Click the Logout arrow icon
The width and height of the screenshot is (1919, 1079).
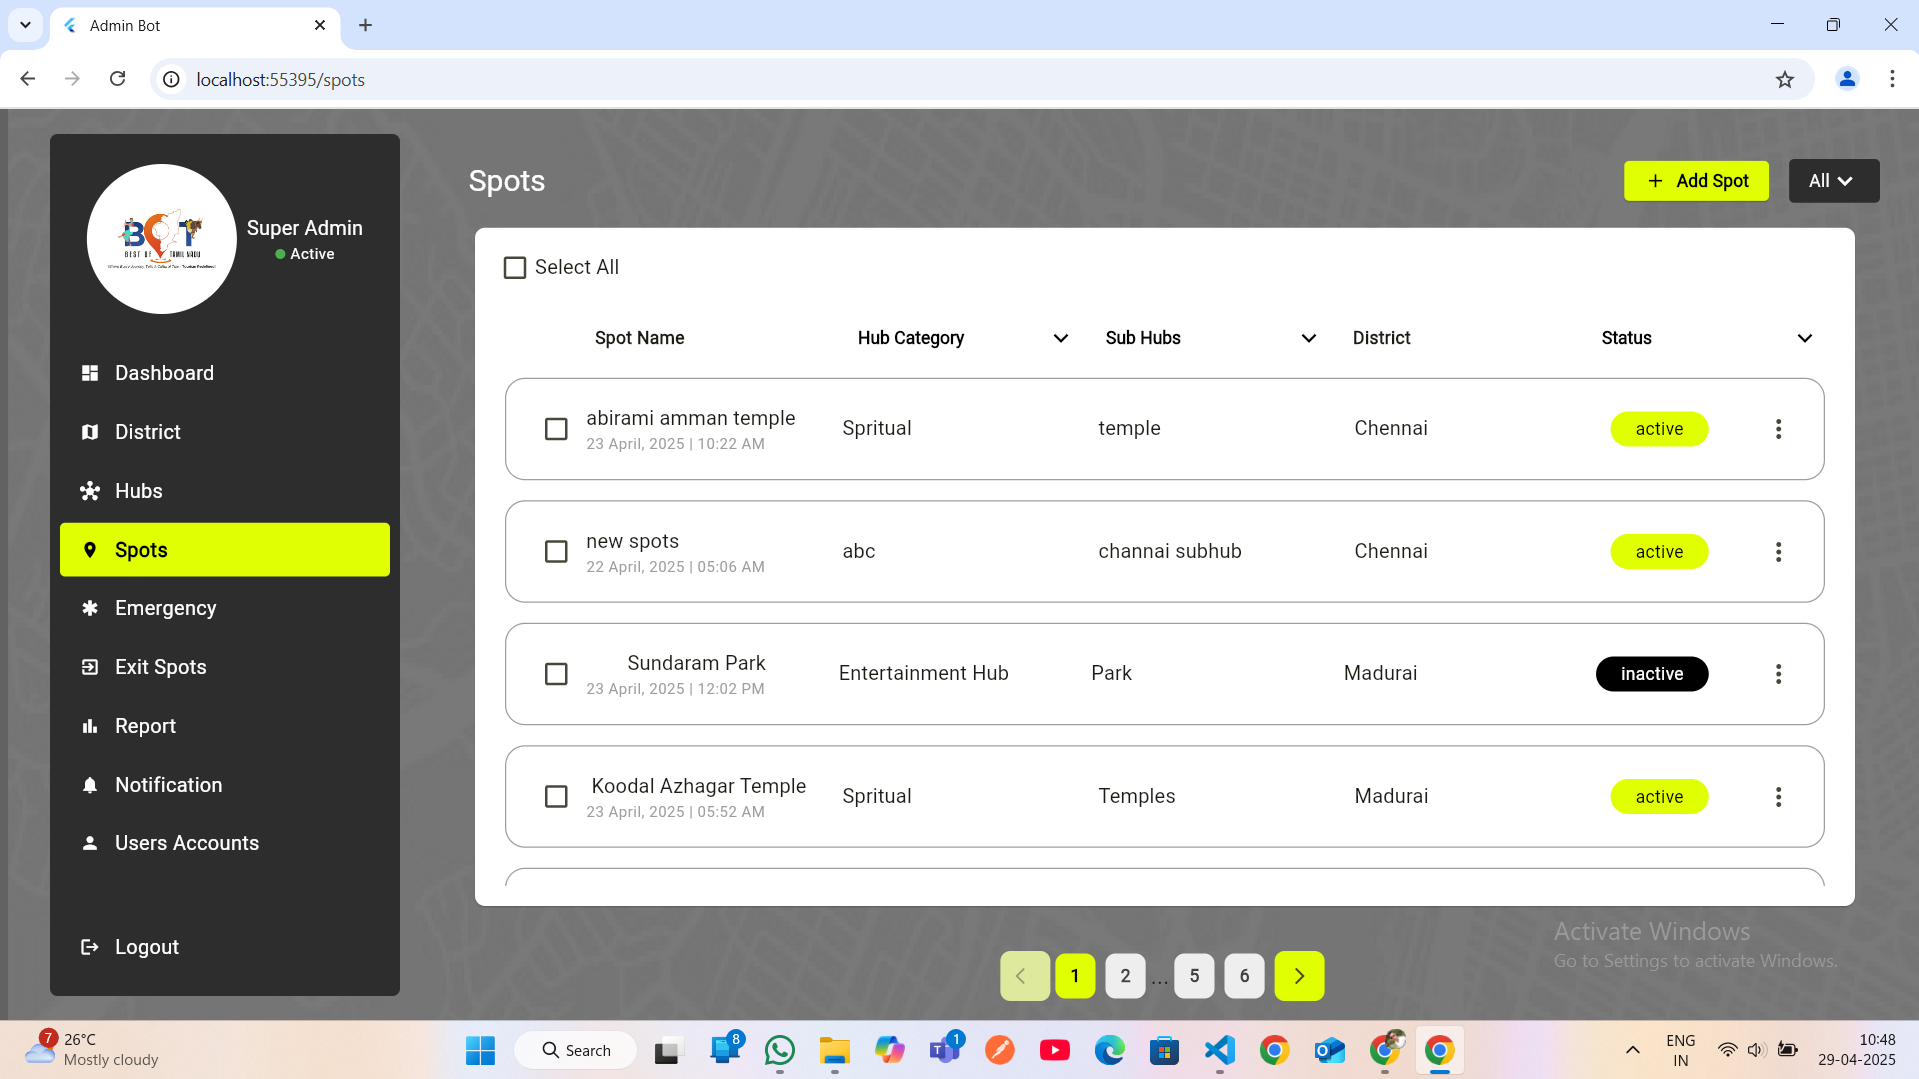90,947
